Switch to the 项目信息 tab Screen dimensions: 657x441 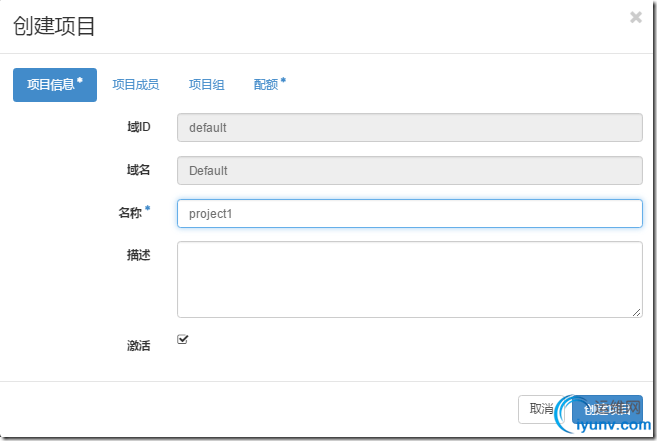[x=54, y=85]
